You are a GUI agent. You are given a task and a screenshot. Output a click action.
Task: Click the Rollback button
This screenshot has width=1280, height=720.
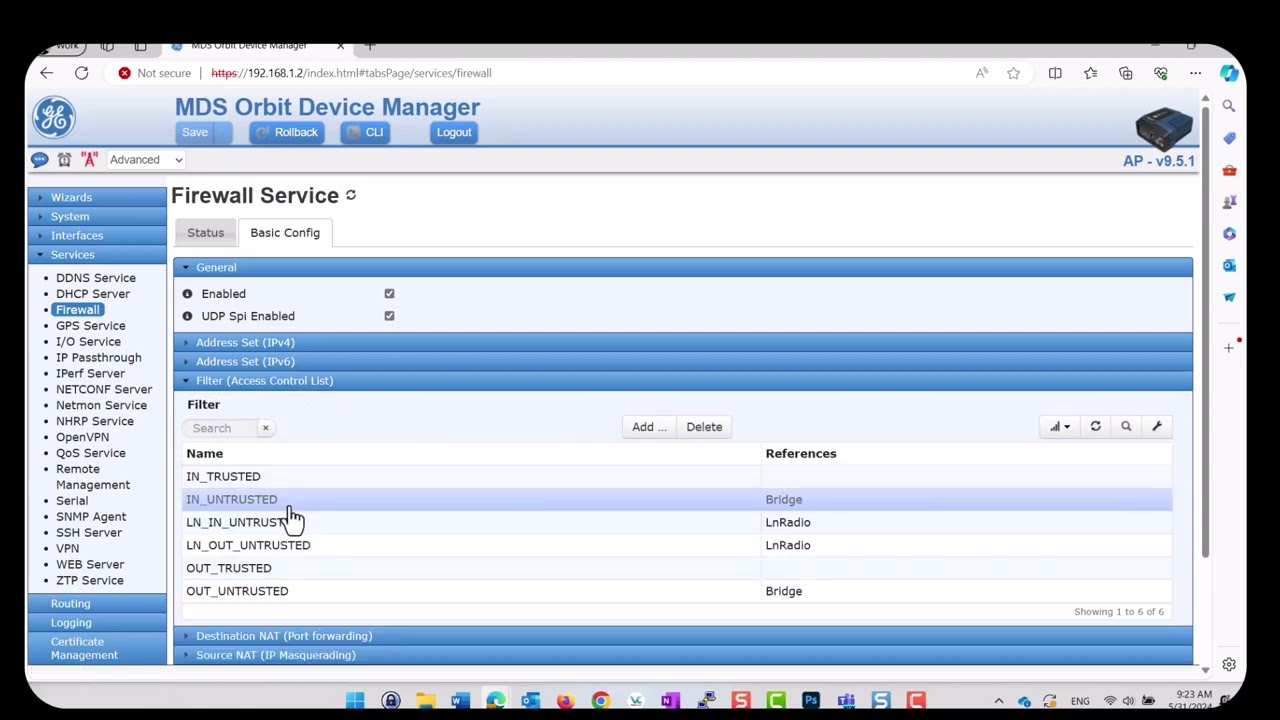tap(286, 132)
